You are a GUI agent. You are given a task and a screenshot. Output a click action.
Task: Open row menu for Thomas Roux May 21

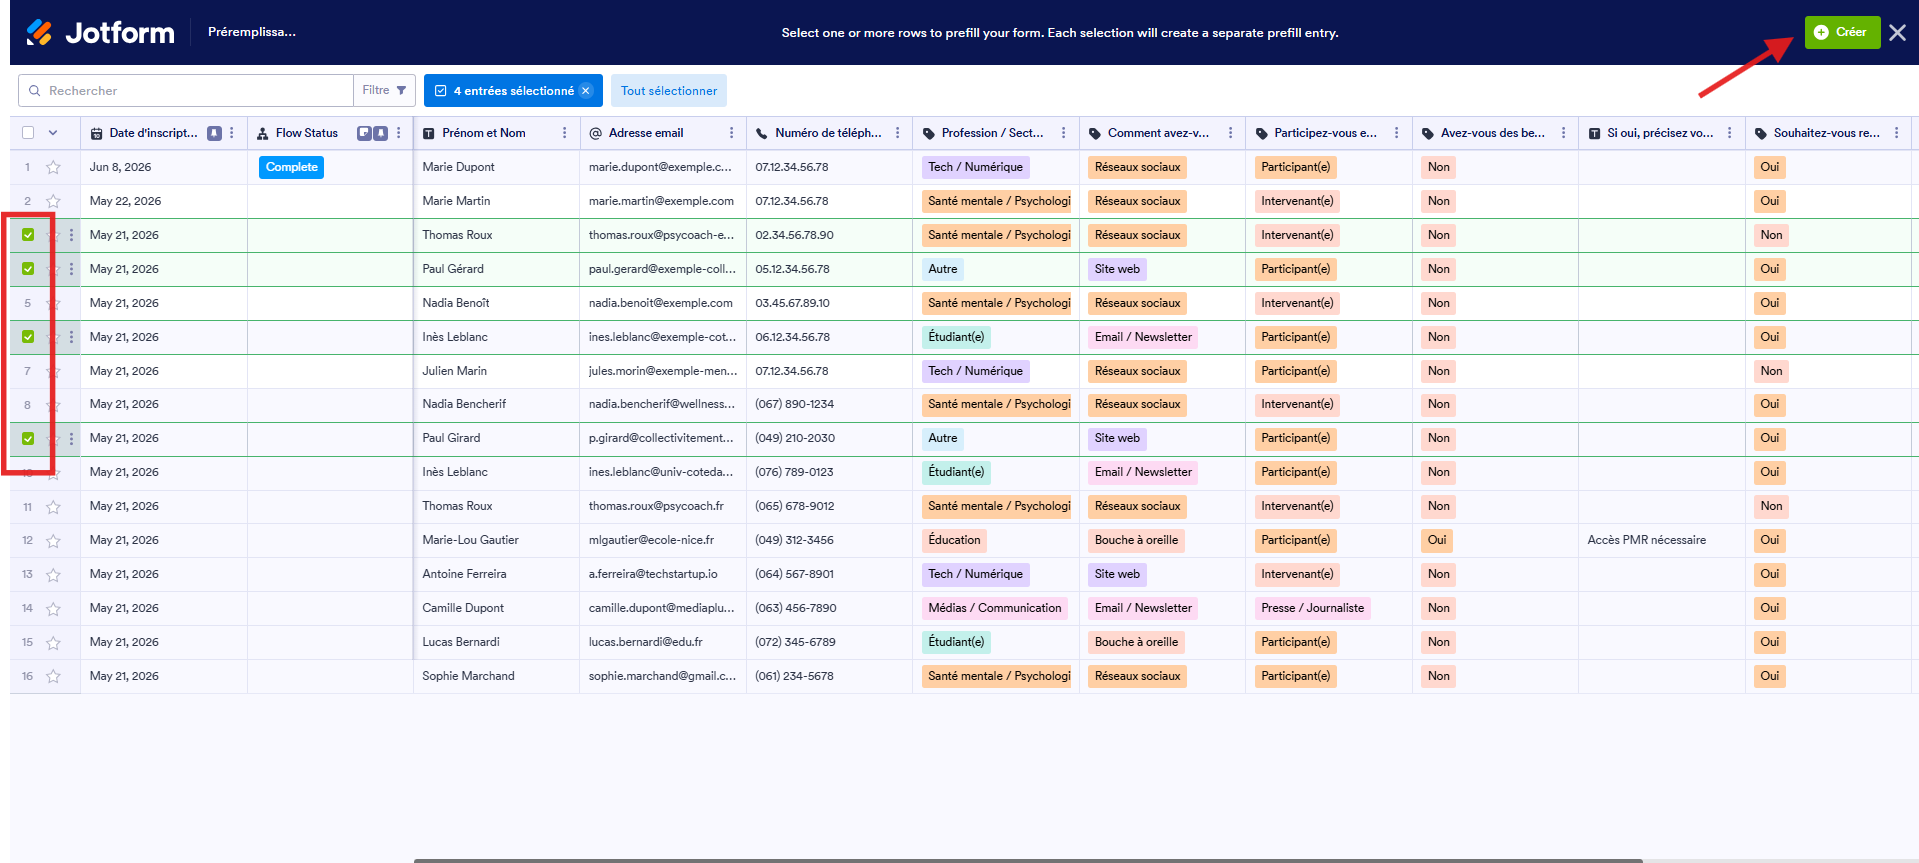point(71,235)
